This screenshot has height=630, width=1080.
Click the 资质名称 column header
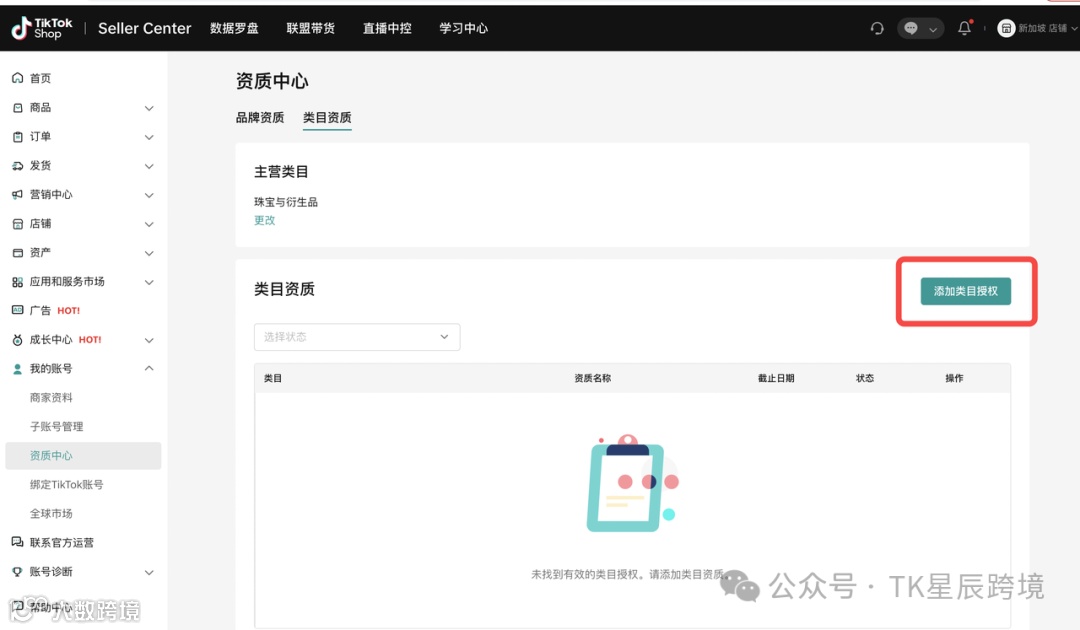[x=592, y=378]
